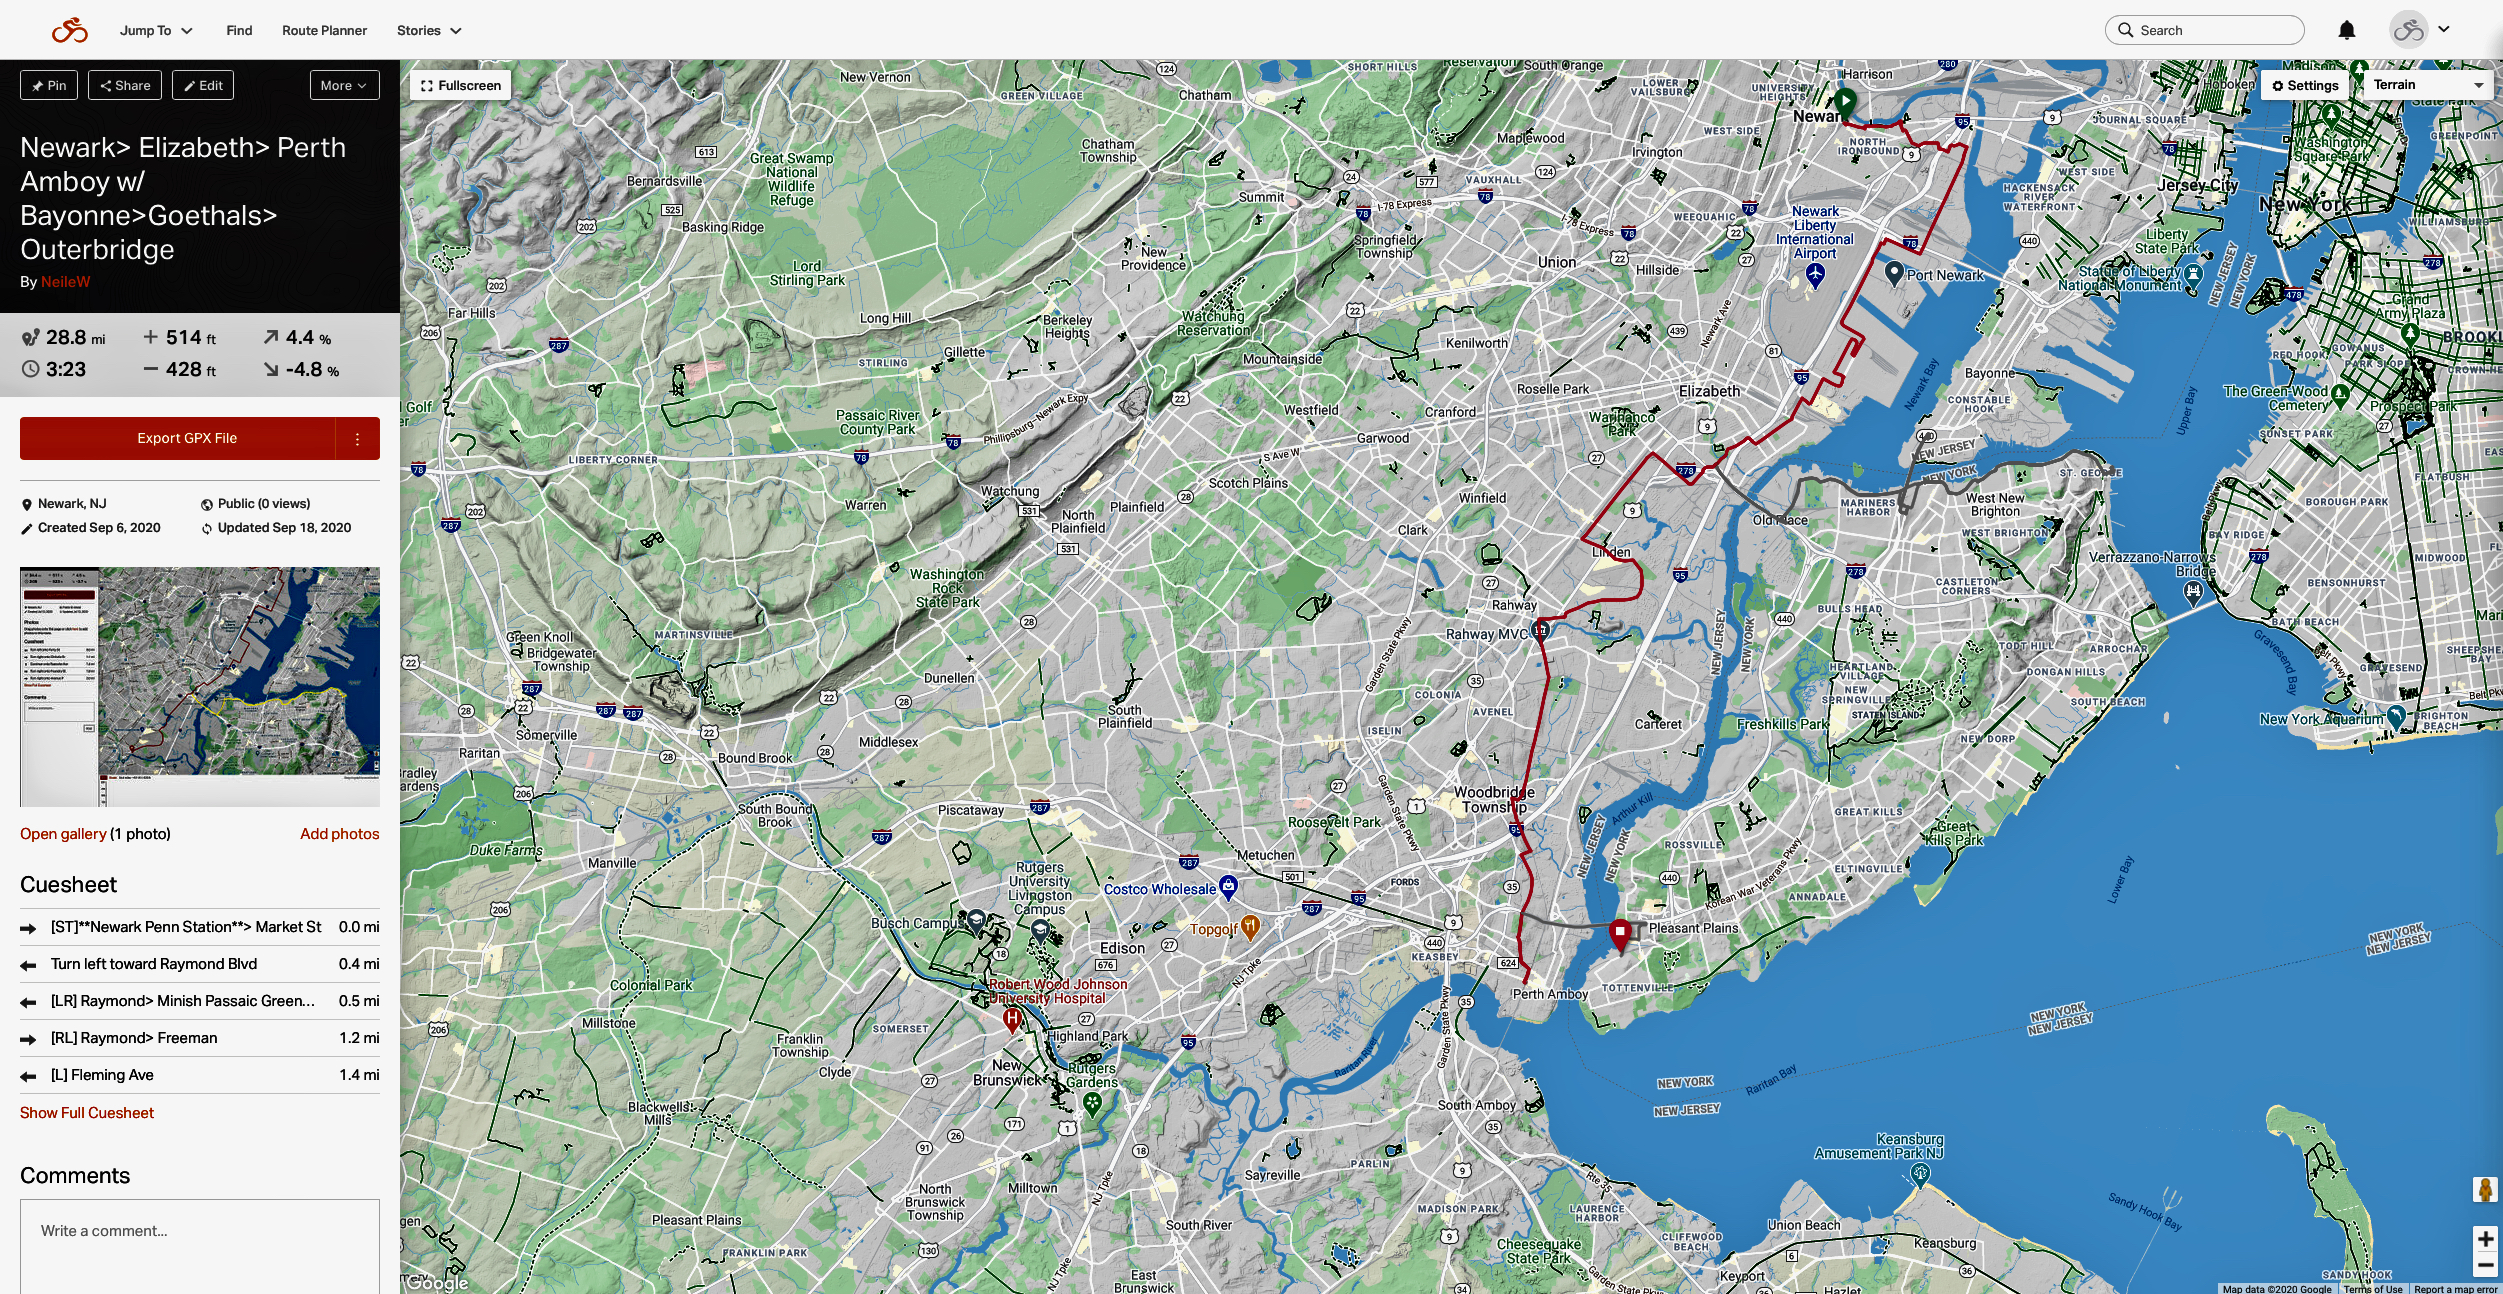The height and width of the screenshot is (1294, 2503).
Task: Click the red route end marker
Action: click(x=1620, y=934)
